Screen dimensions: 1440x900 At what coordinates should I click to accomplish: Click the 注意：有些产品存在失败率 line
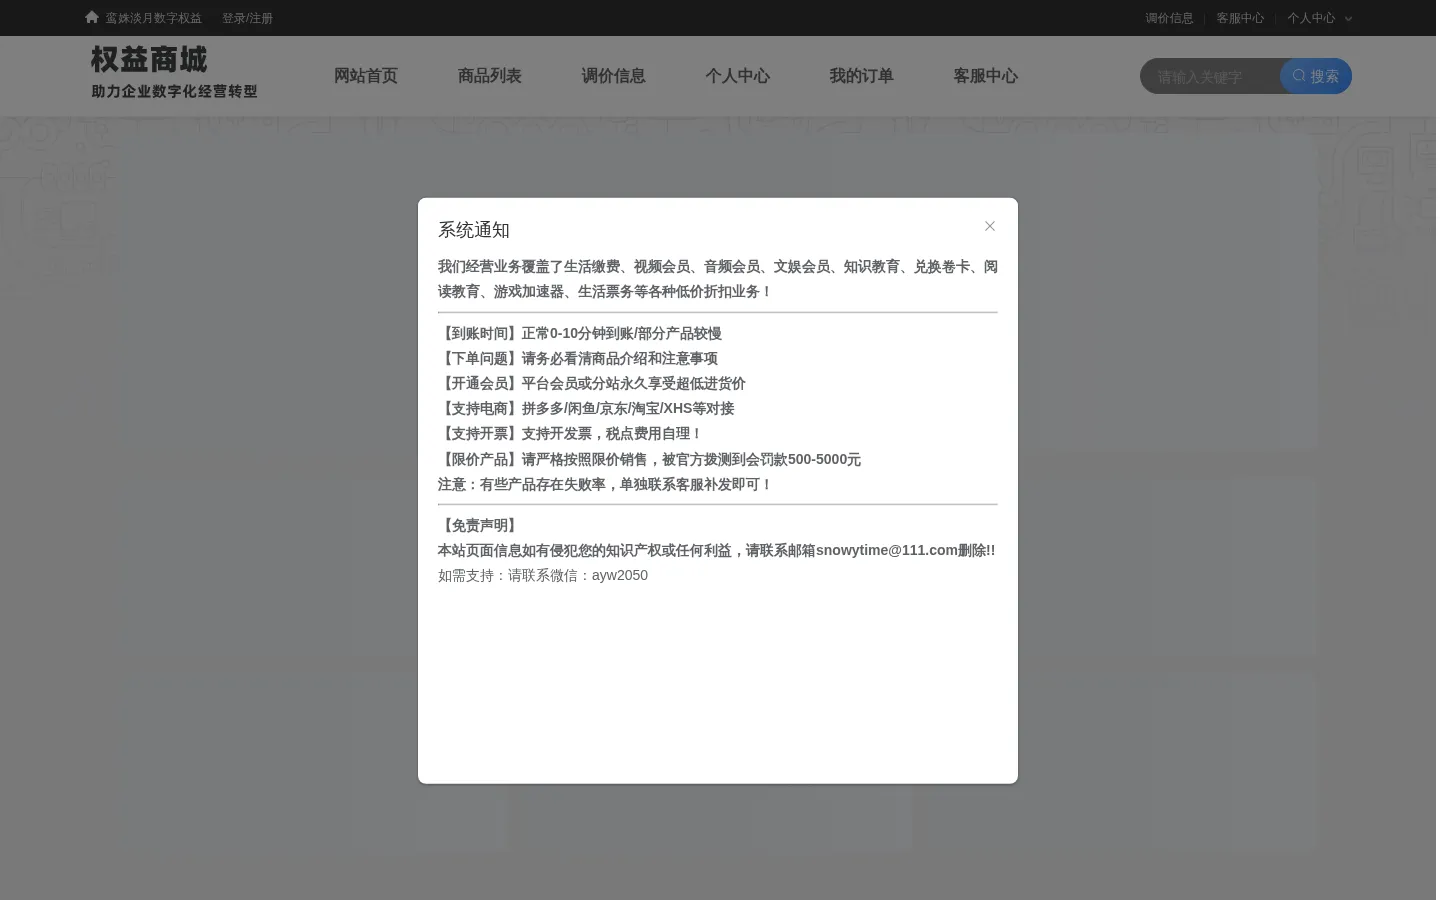[606, 485]
